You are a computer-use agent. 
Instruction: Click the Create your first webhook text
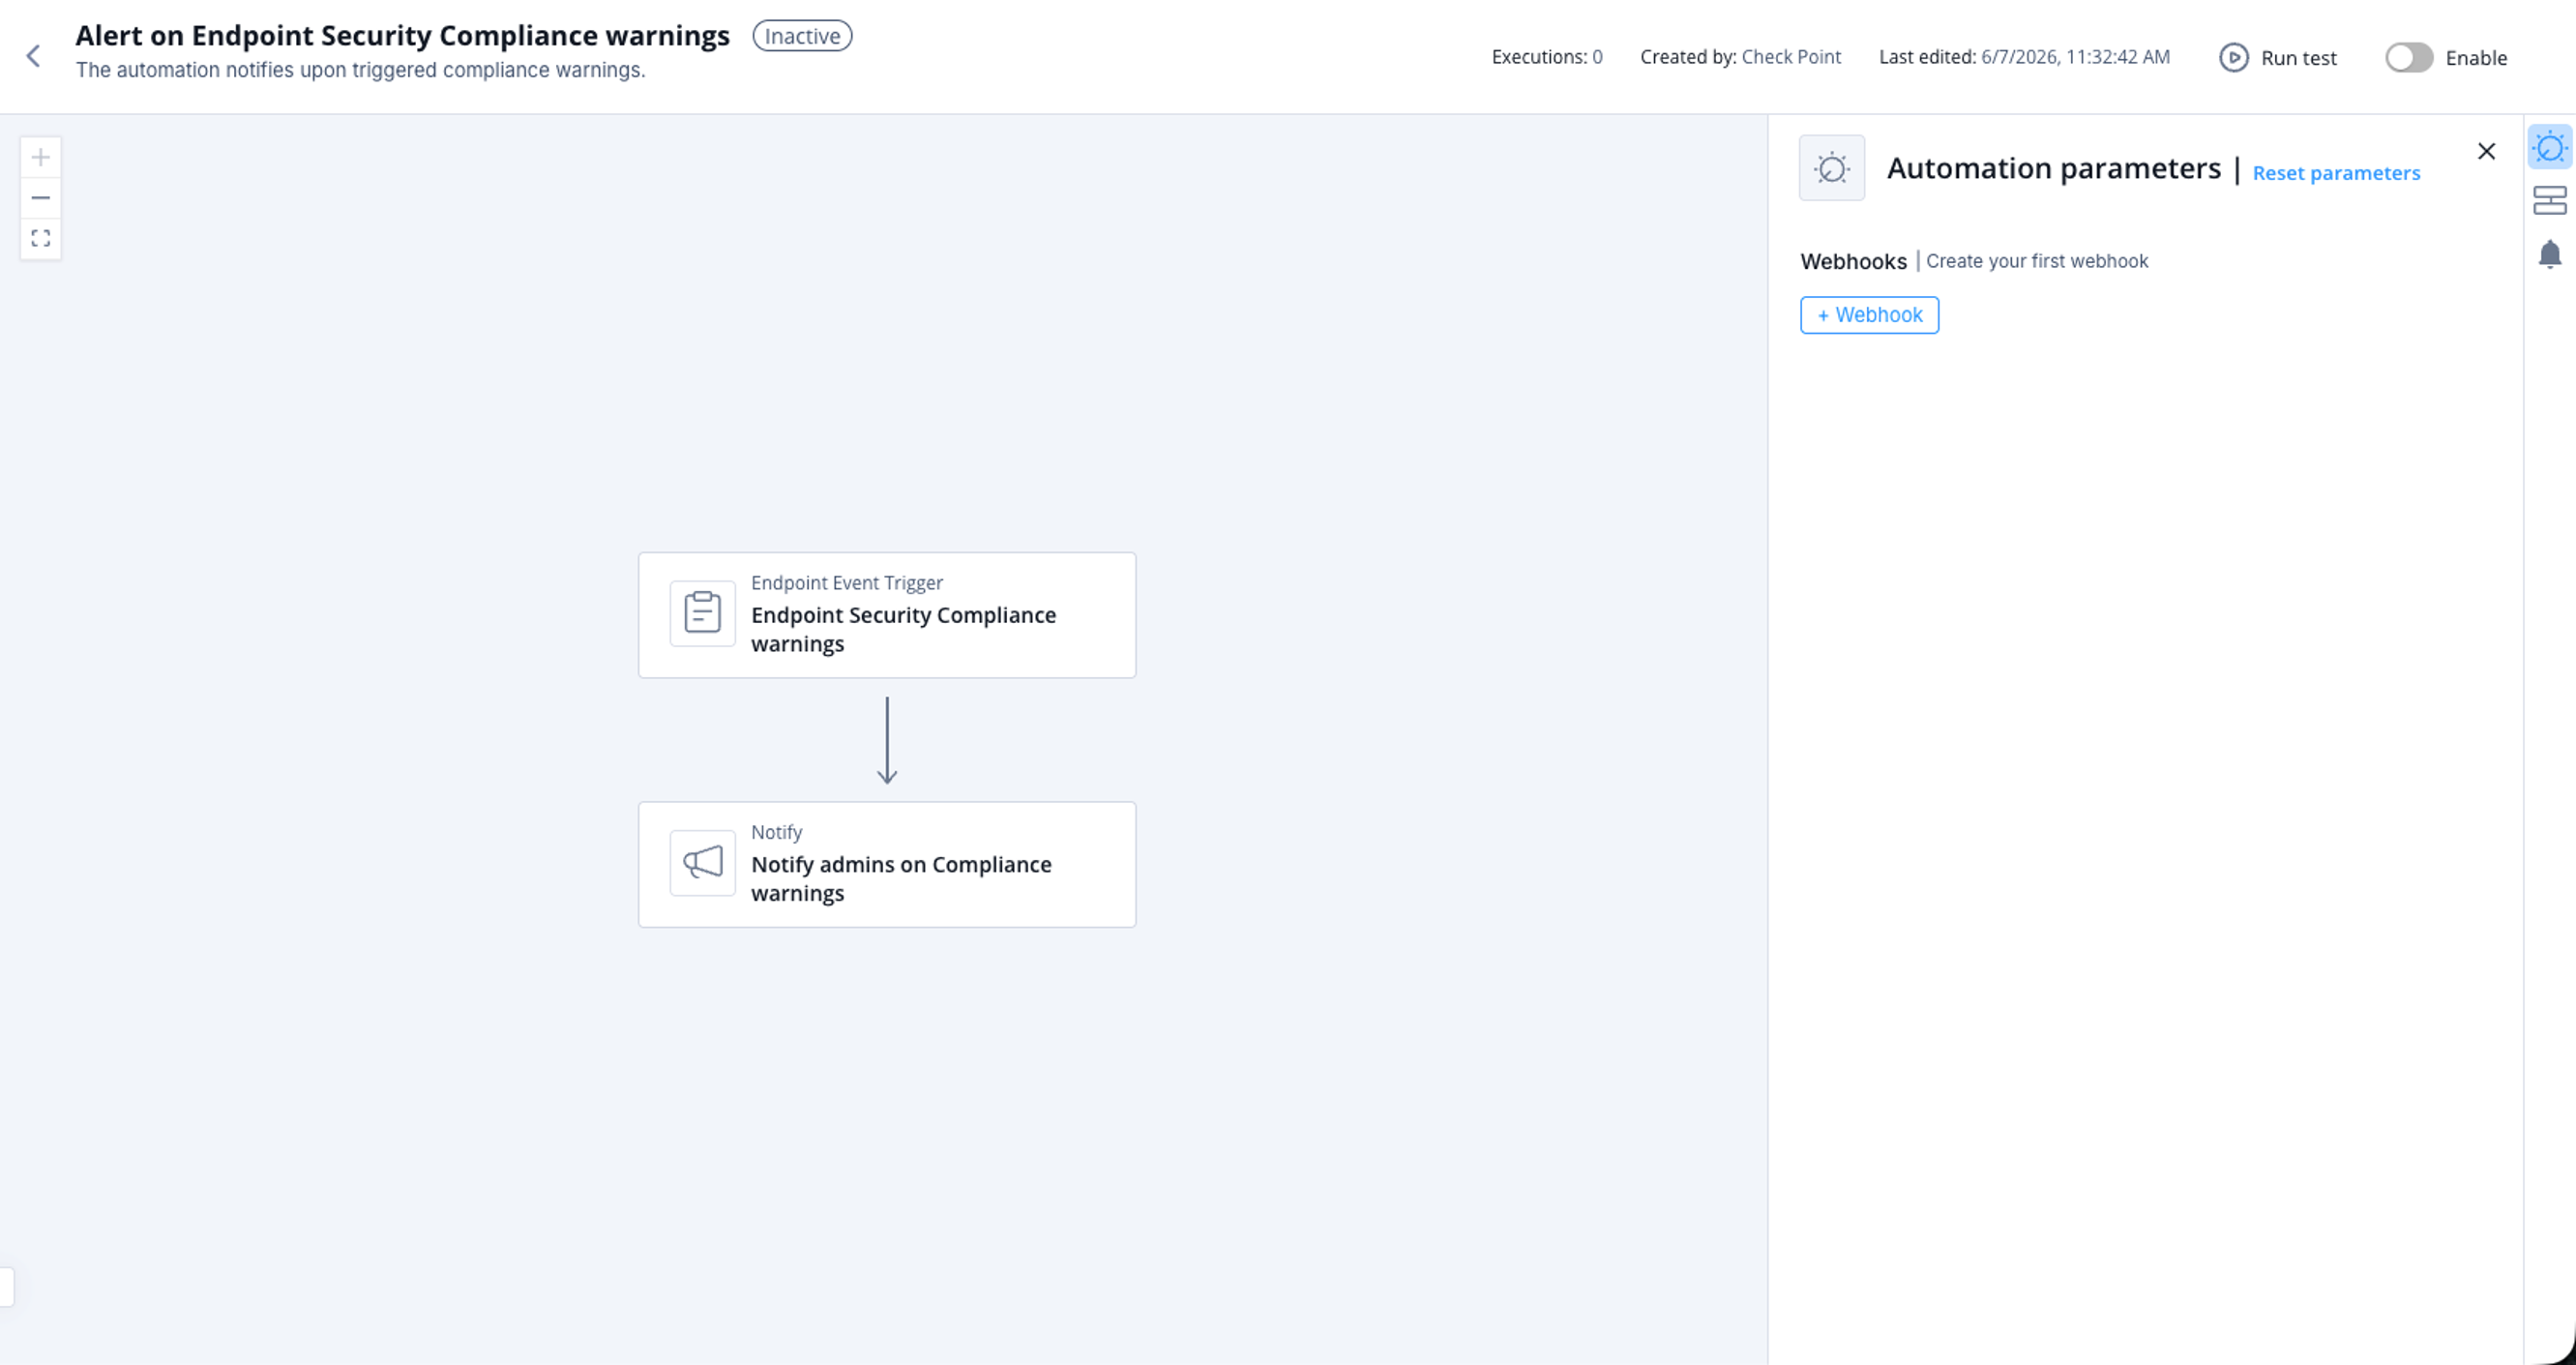2036,261
